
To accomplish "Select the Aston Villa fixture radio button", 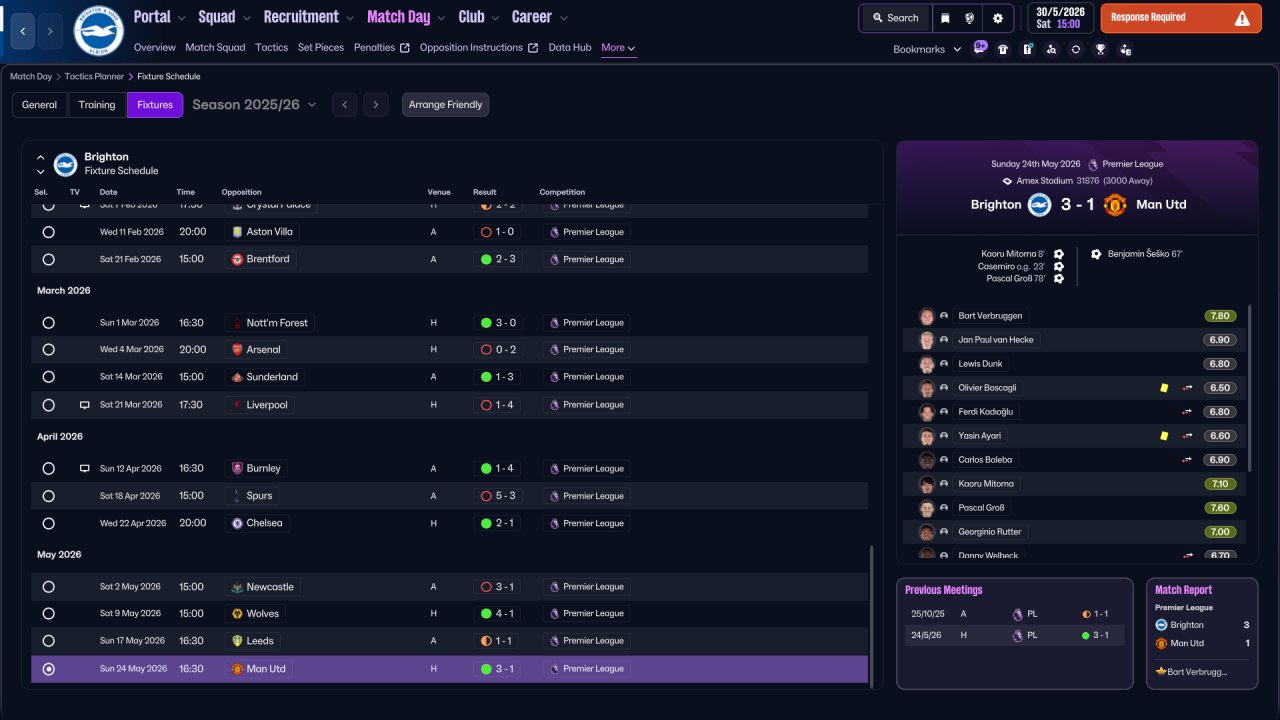I will [x=48, y=232].
